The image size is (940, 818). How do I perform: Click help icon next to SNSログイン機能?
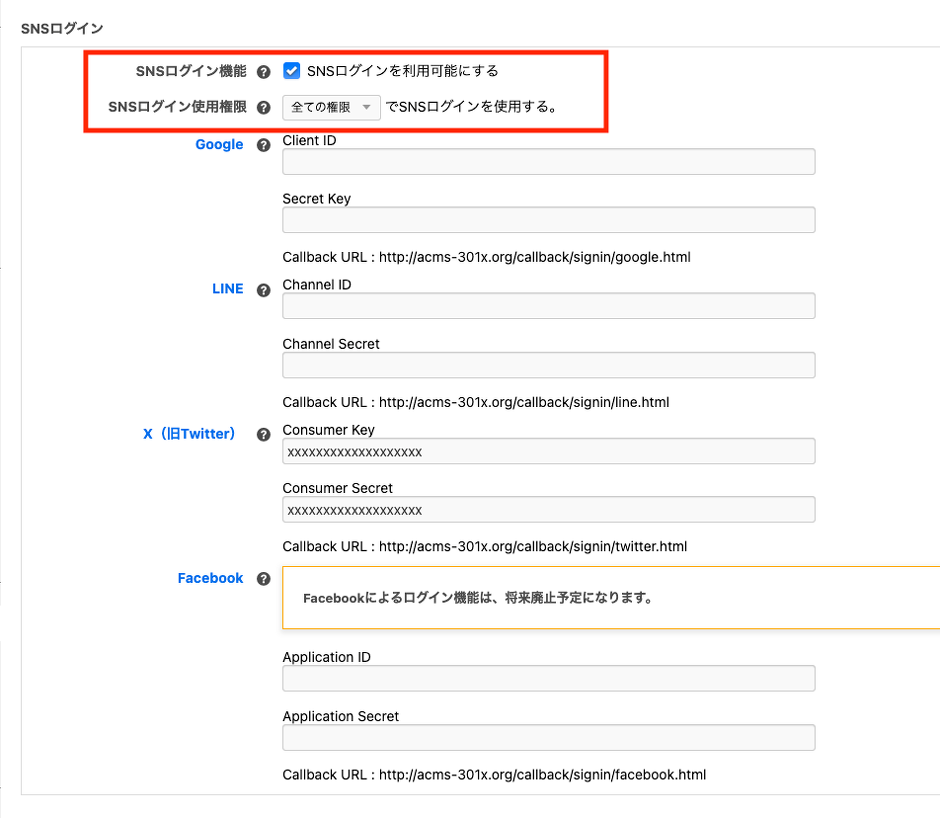click(264, 72)
